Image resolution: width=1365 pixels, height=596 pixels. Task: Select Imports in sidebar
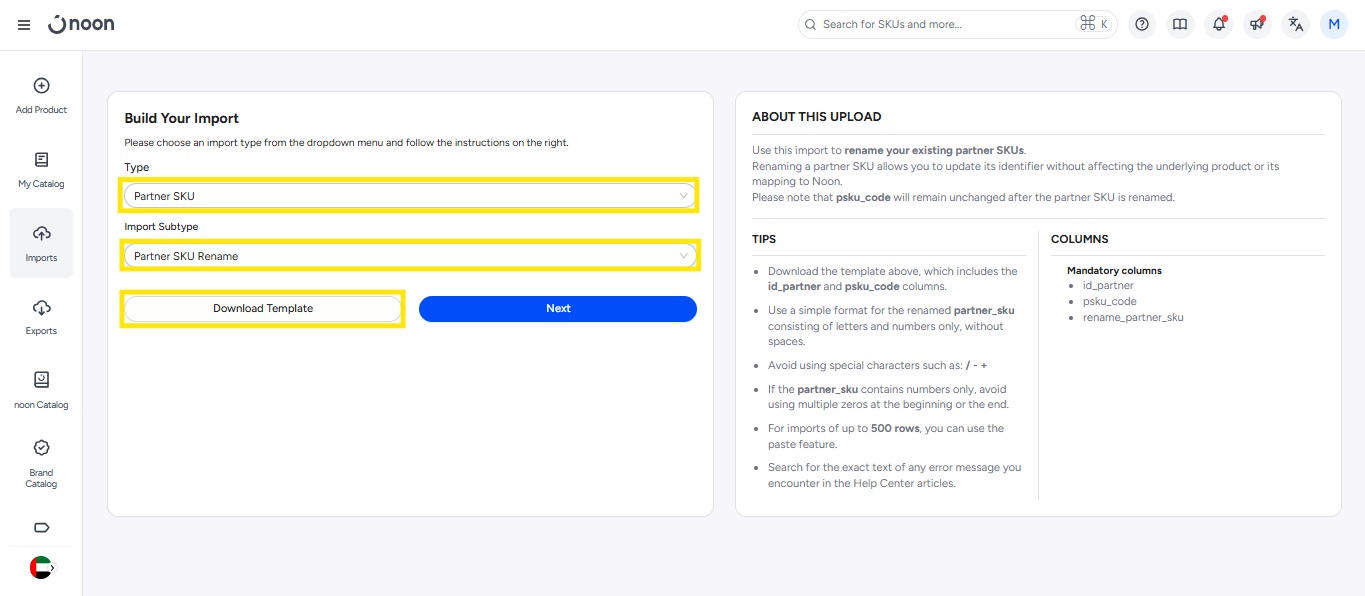[x=41, y=243]
